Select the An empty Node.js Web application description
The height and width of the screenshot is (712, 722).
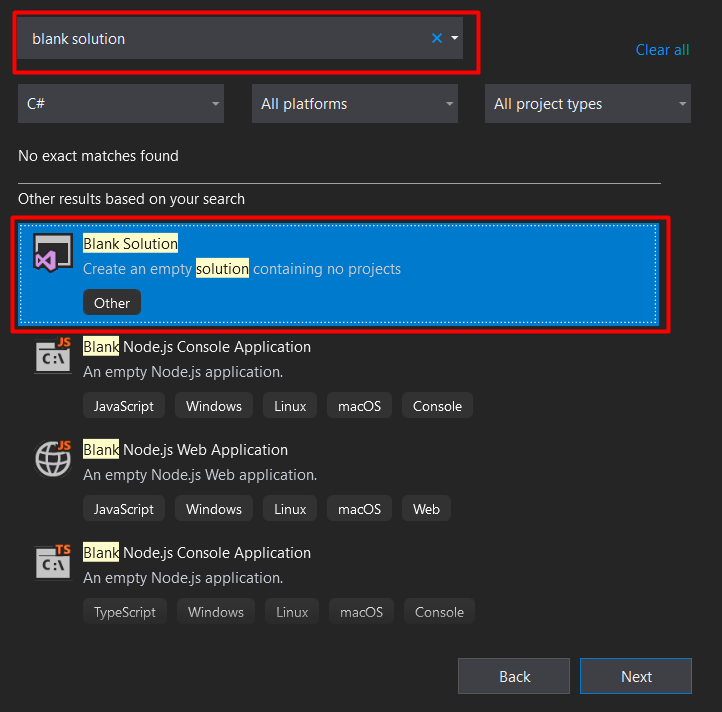point(200,475)
